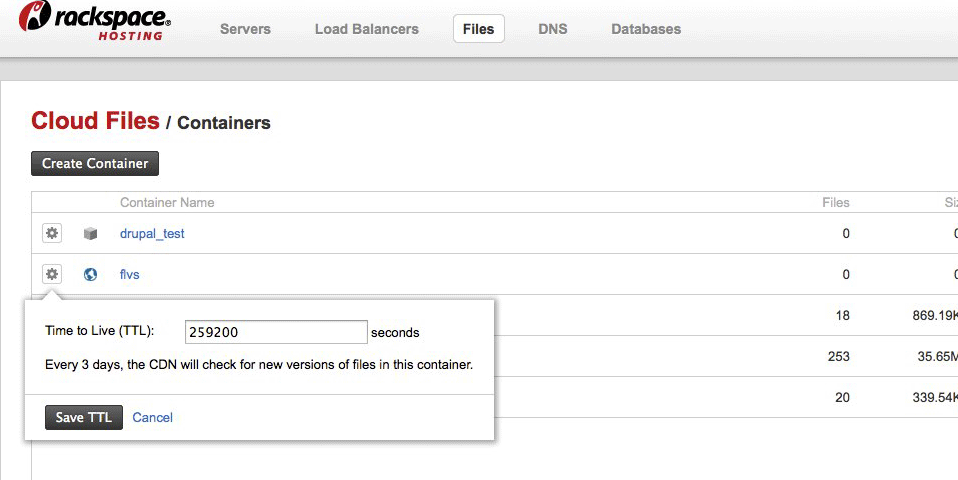Click the Create Container button
958x480 pixels.
pos(95,164)
